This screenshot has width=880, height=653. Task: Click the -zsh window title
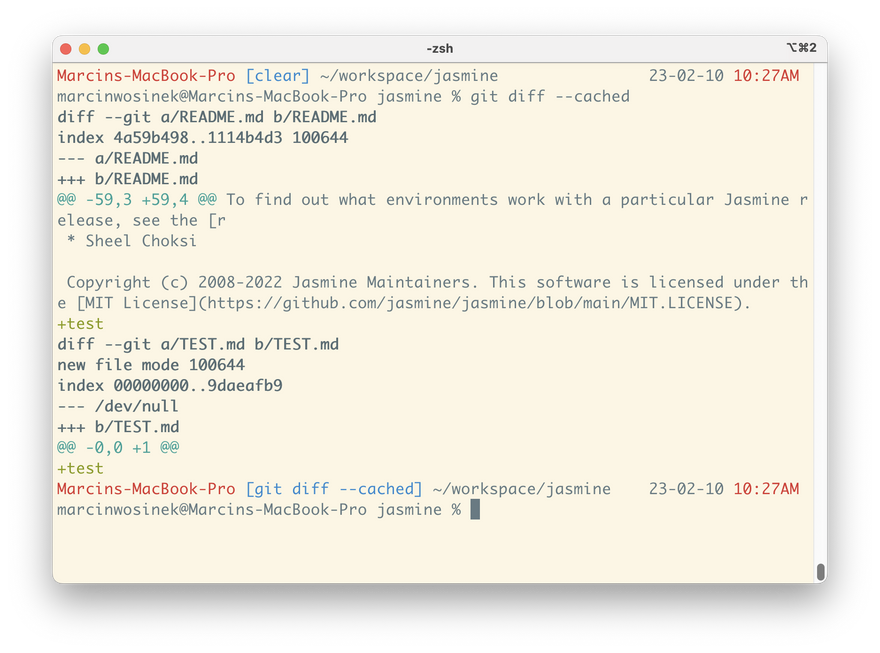440,48
